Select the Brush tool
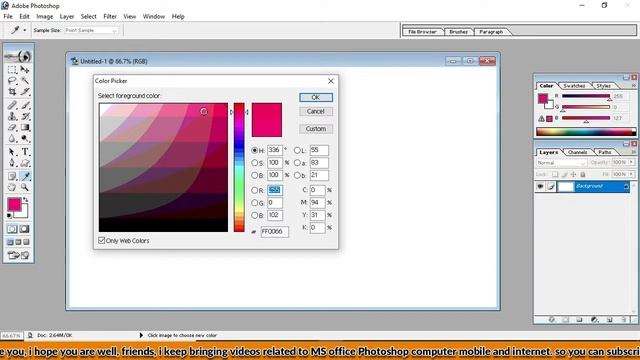This screenshot has width=640, height=360. [25, 105]
